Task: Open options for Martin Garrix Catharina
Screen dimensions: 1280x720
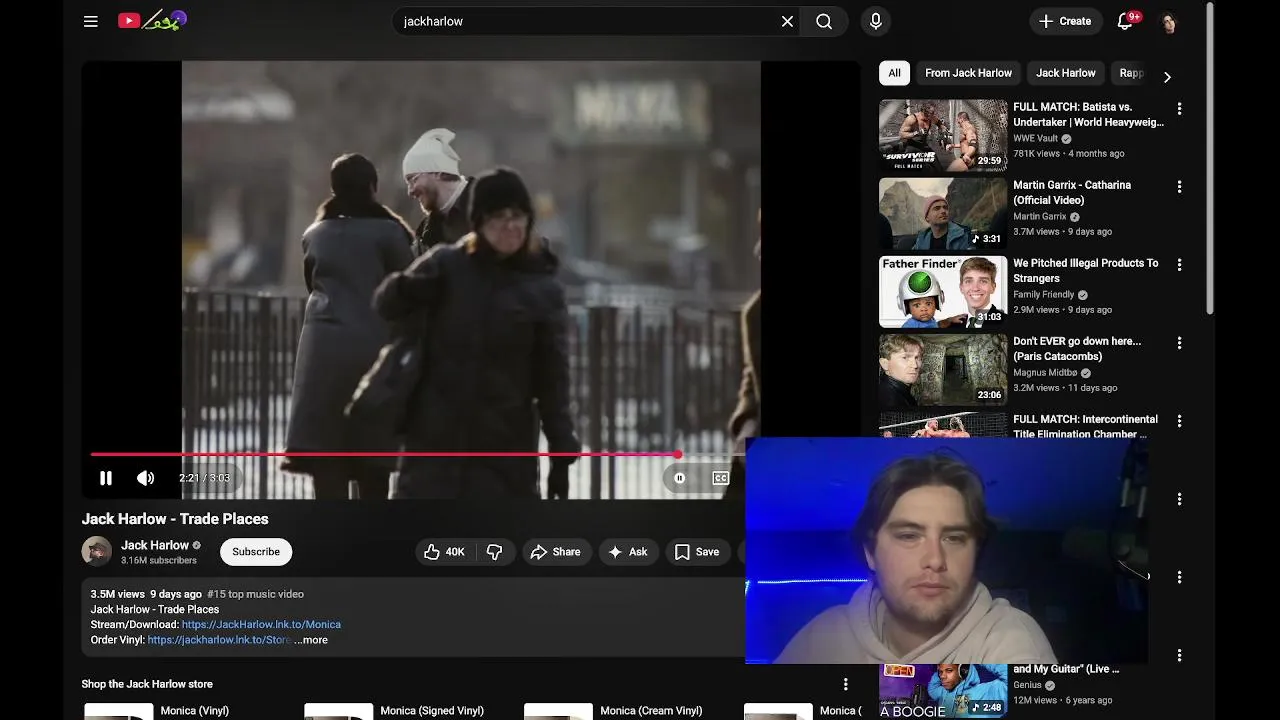Action: (1179, 187)
